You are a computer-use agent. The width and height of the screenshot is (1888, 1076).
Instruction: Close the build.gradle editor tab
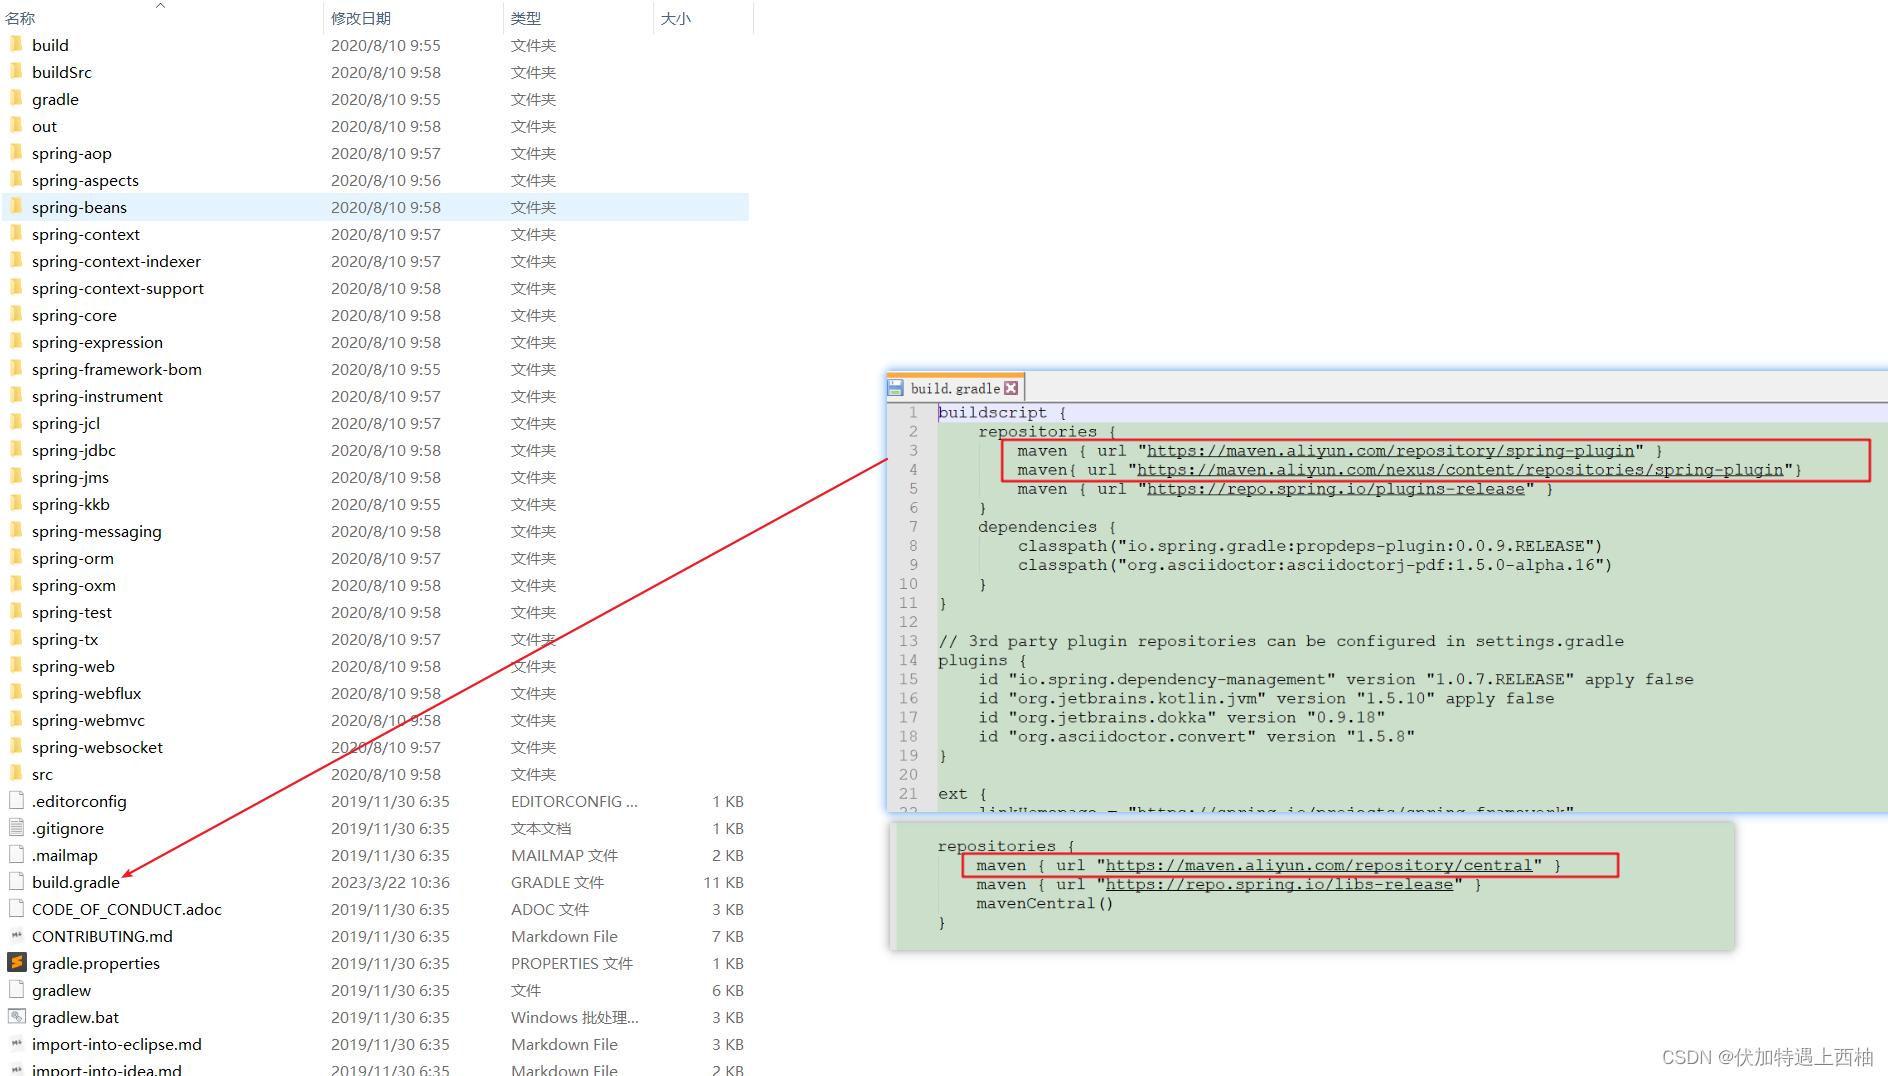tap(1011, 388)
